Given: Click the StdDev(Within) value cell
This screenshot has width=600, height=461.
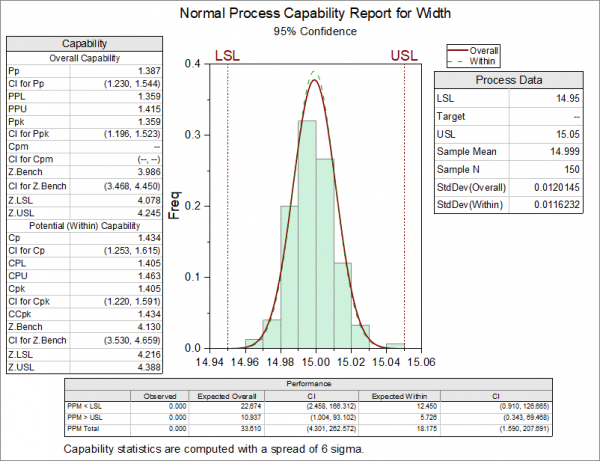Looking at the screenshot, I should [546, 205].
